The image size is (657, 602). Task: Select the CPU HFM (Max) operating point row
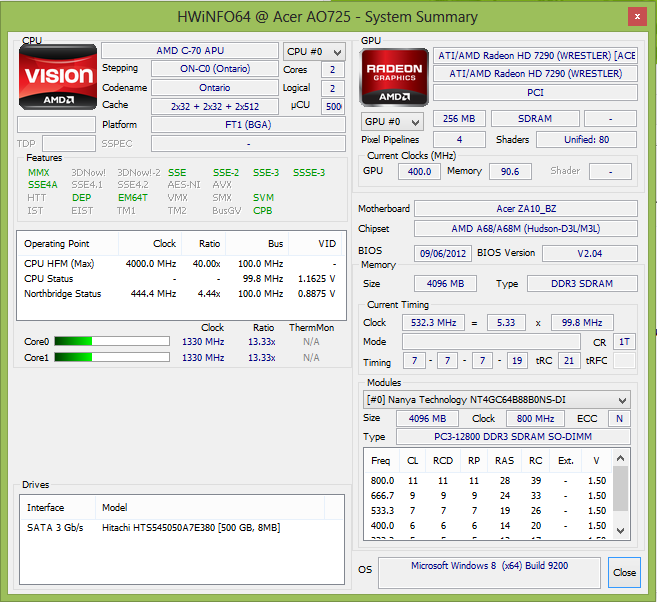tap(181, 264)
